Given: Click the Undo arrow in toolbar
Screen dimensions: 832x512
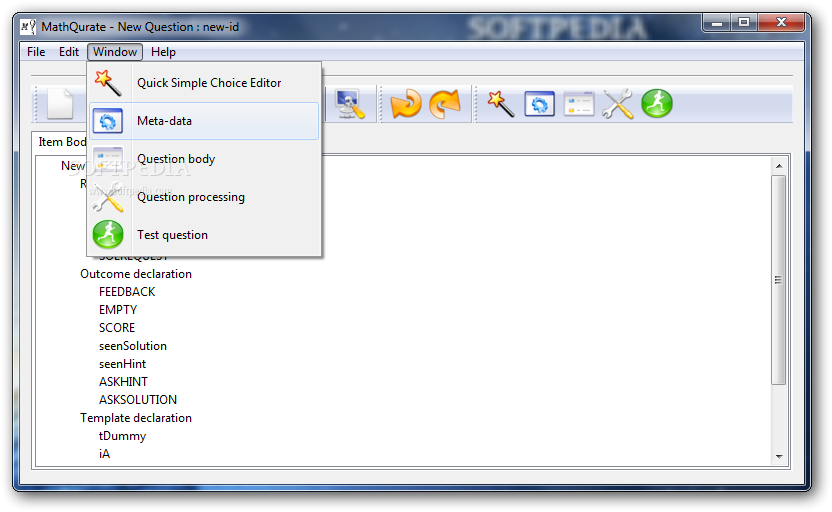Looking at the screenshot, I should tap(406, 103).
